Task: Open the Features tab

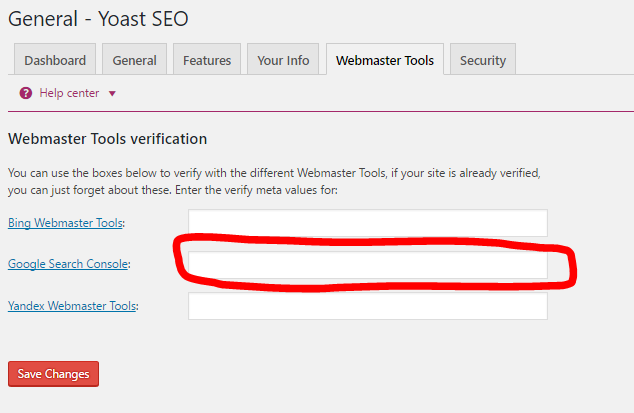Action: [207, 60]
